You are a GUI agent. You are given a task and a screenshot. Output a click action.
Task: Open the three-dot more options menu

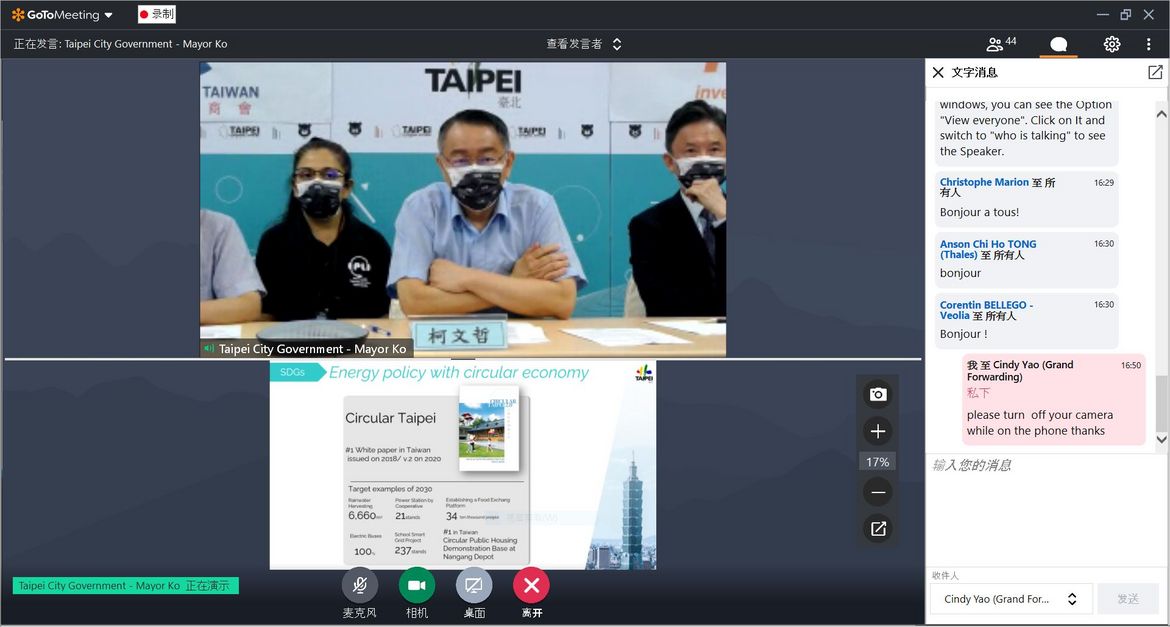[x=1149, y=44]
